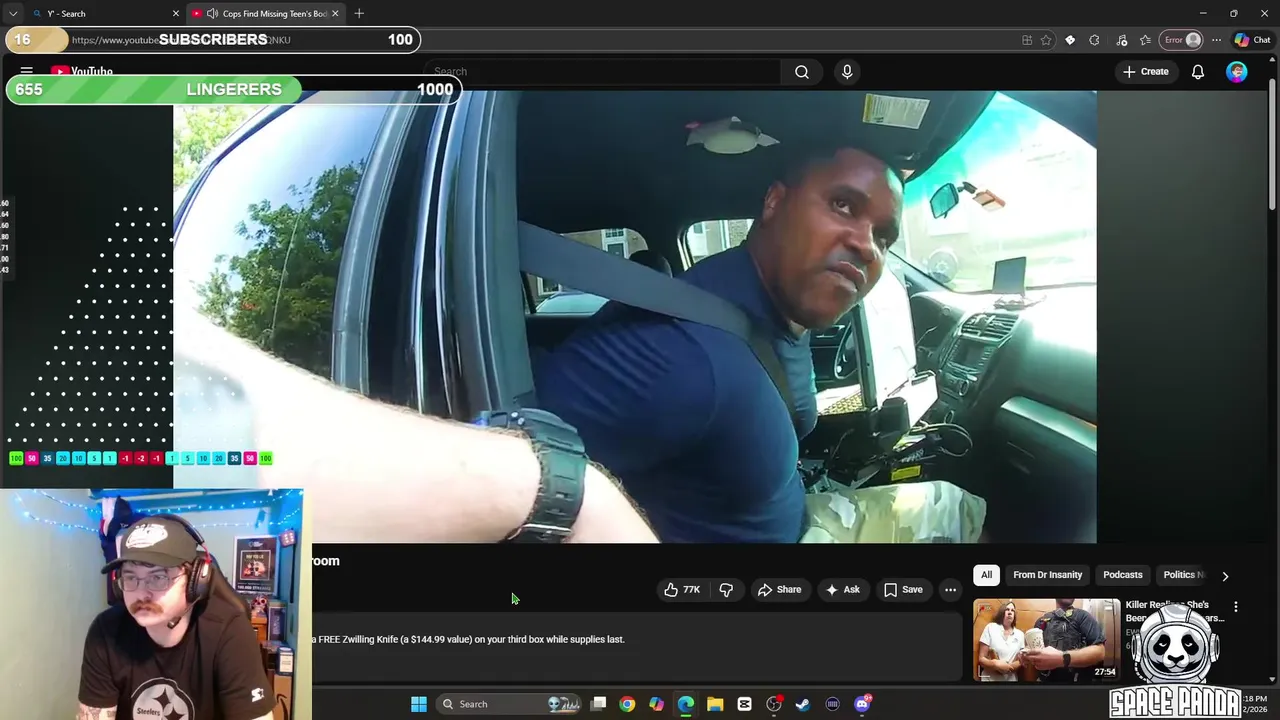
Task: Click the YouTube logo
Action: tap(82, 72)
